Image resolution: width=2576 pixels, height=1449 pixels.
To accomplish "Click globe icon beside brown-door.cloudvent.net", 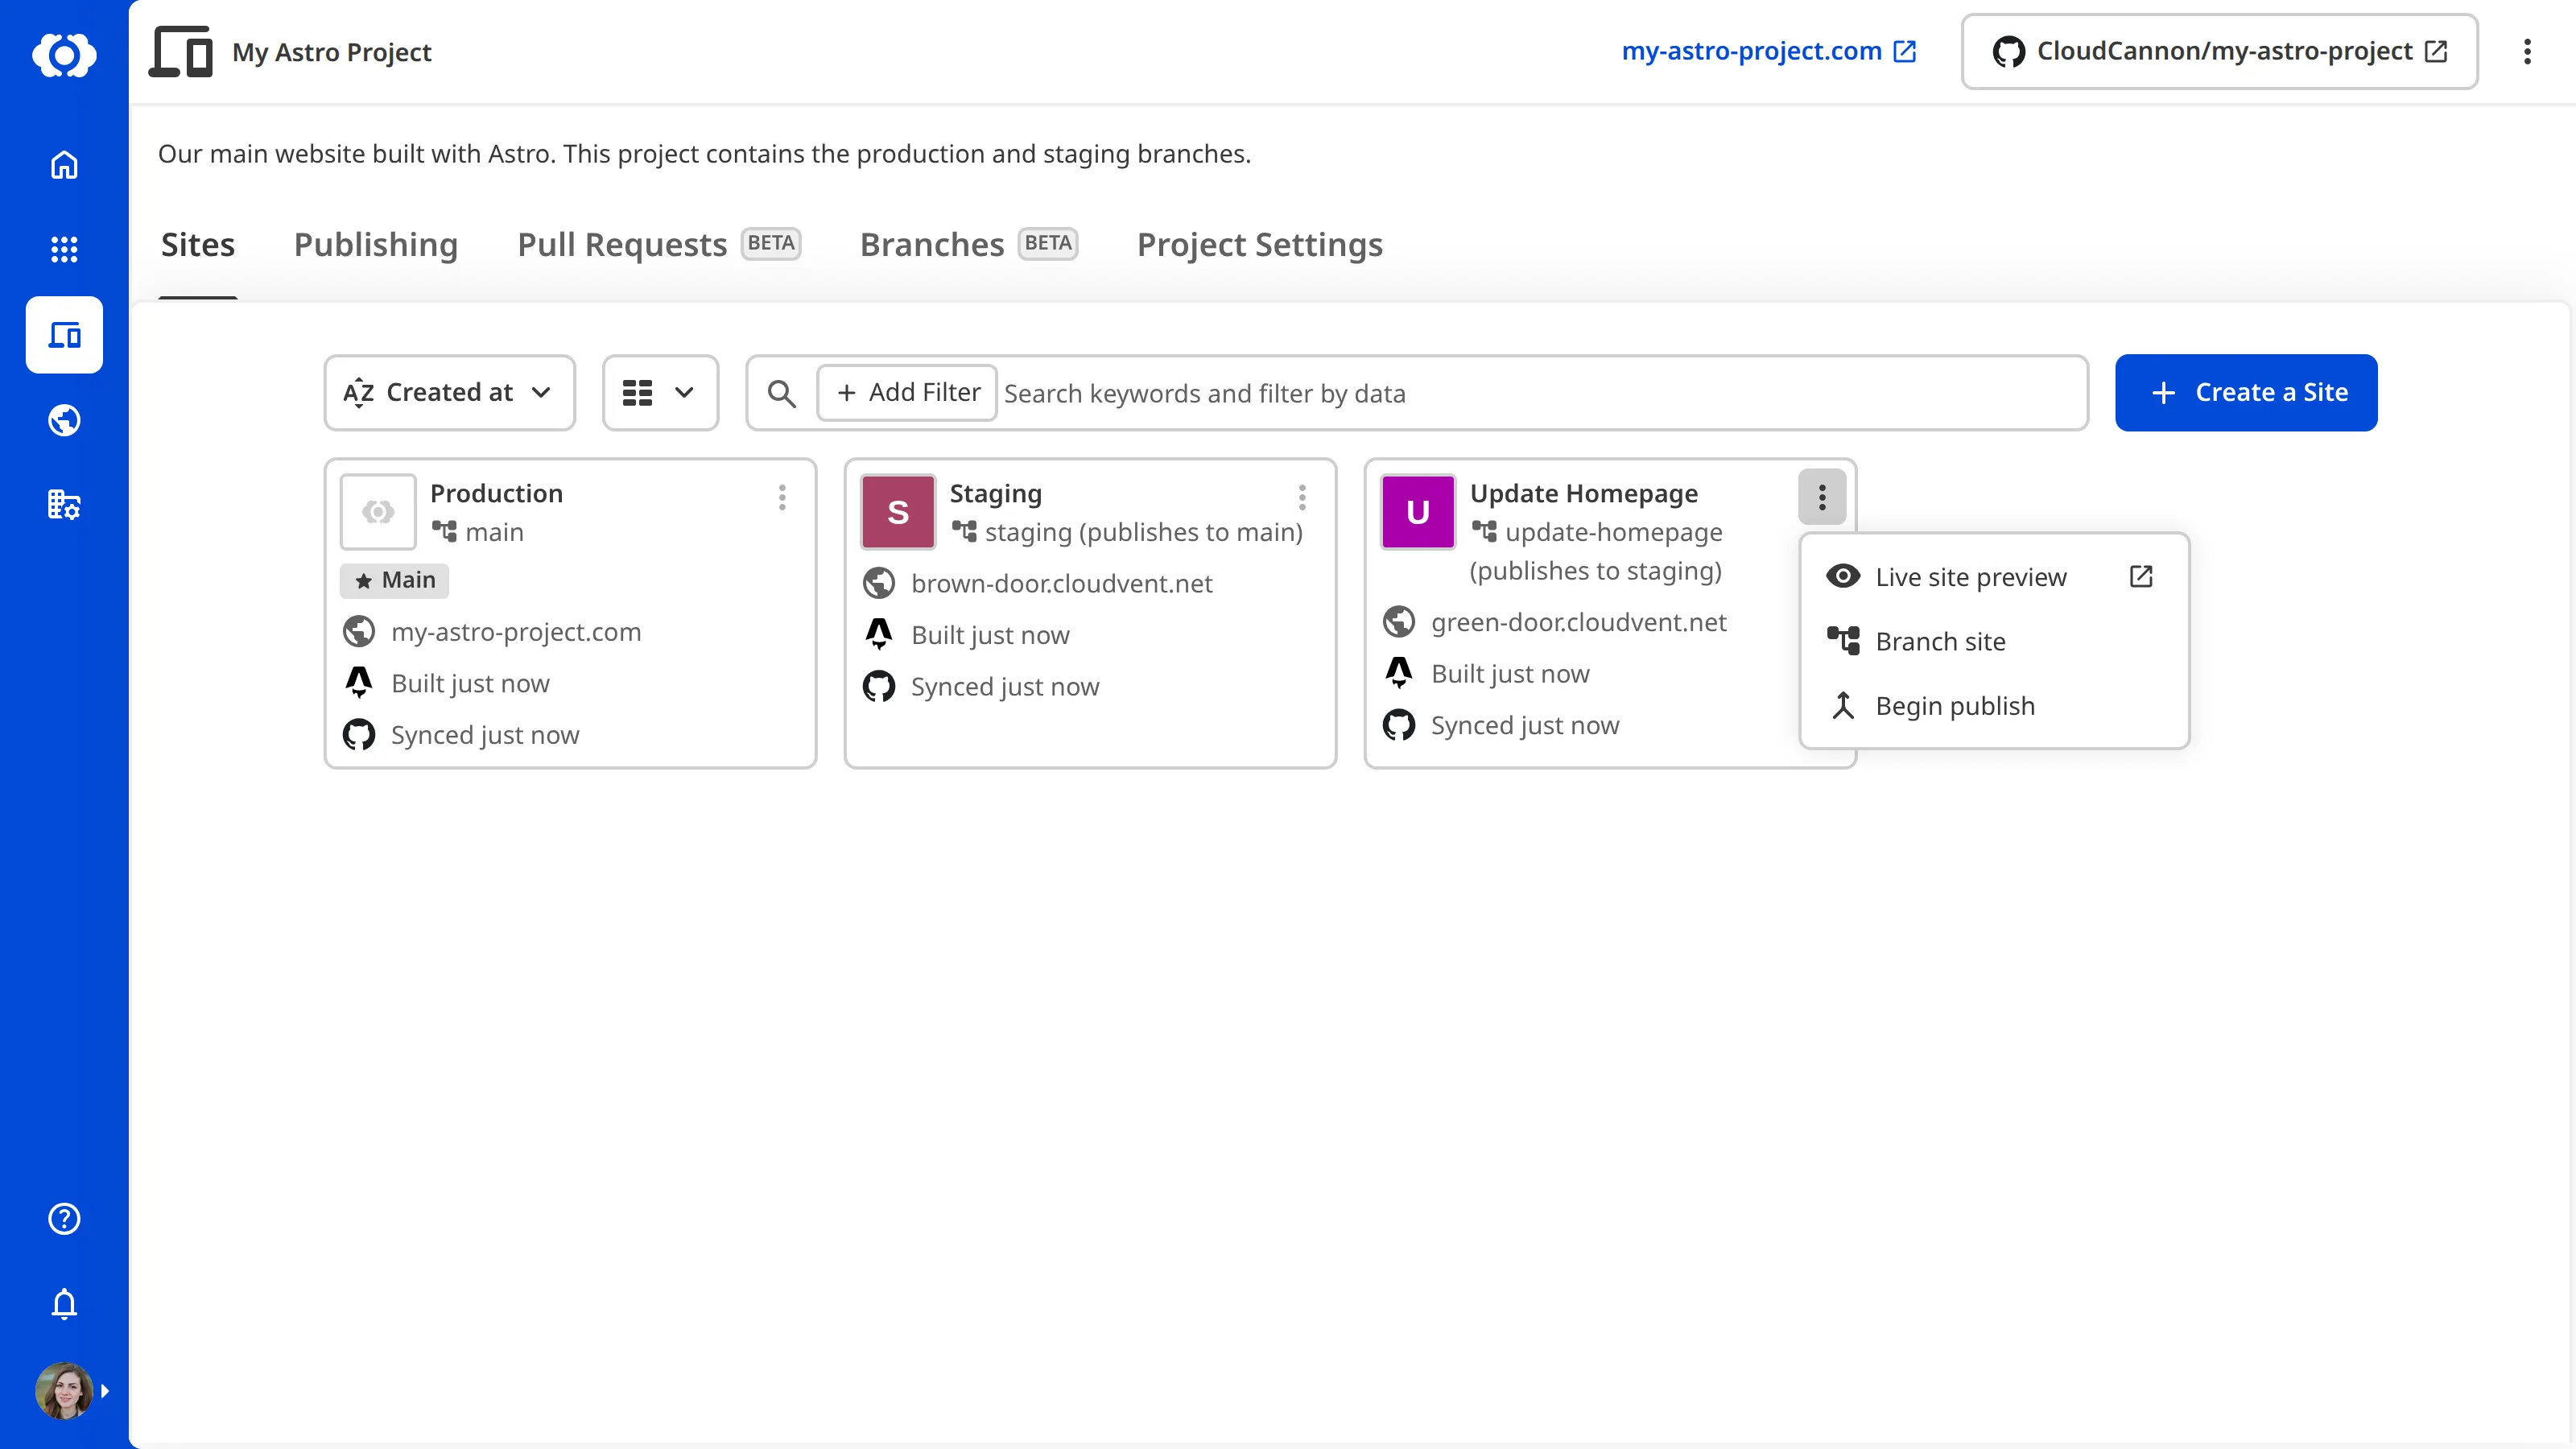I will (x=879, y=583).
